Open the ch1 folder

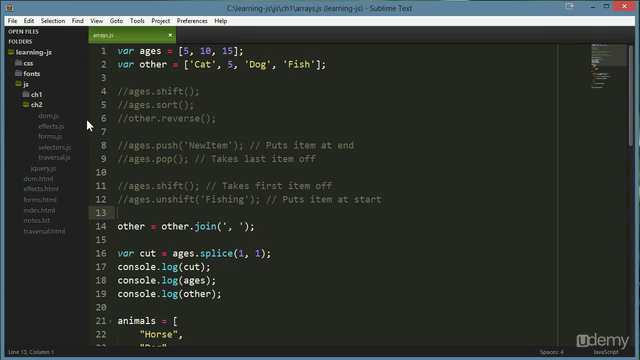coord(36,94)
